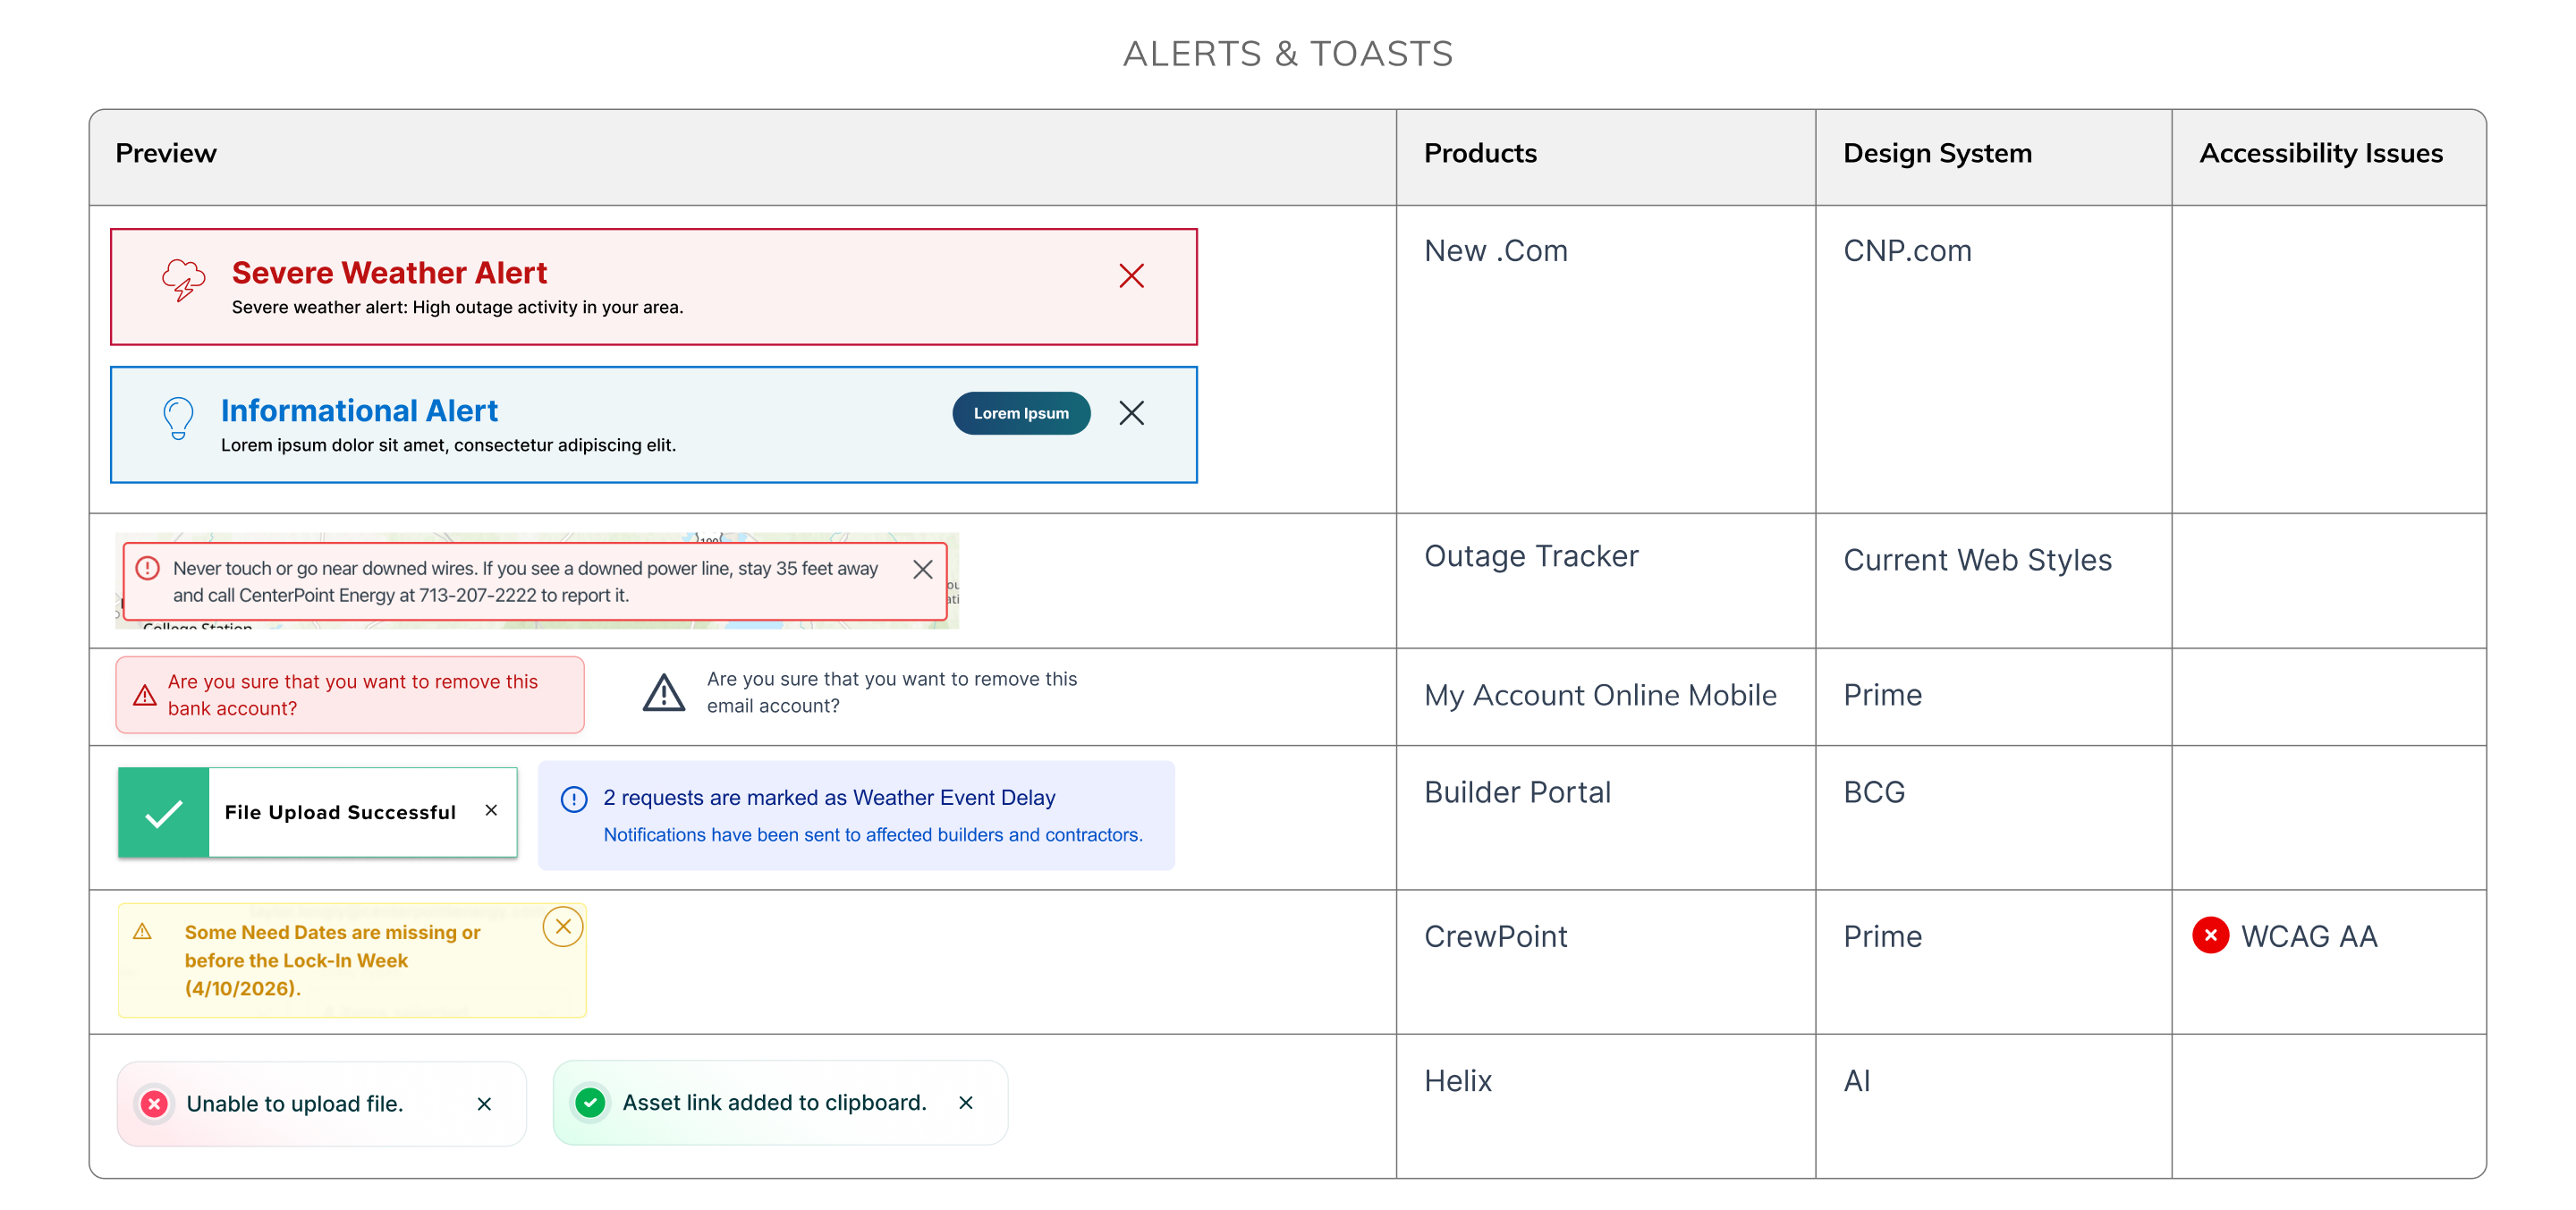The image size is (2576, 1210).
Task: Click the blue info icon in Weather Event Delay
Action: coord(574,799)
